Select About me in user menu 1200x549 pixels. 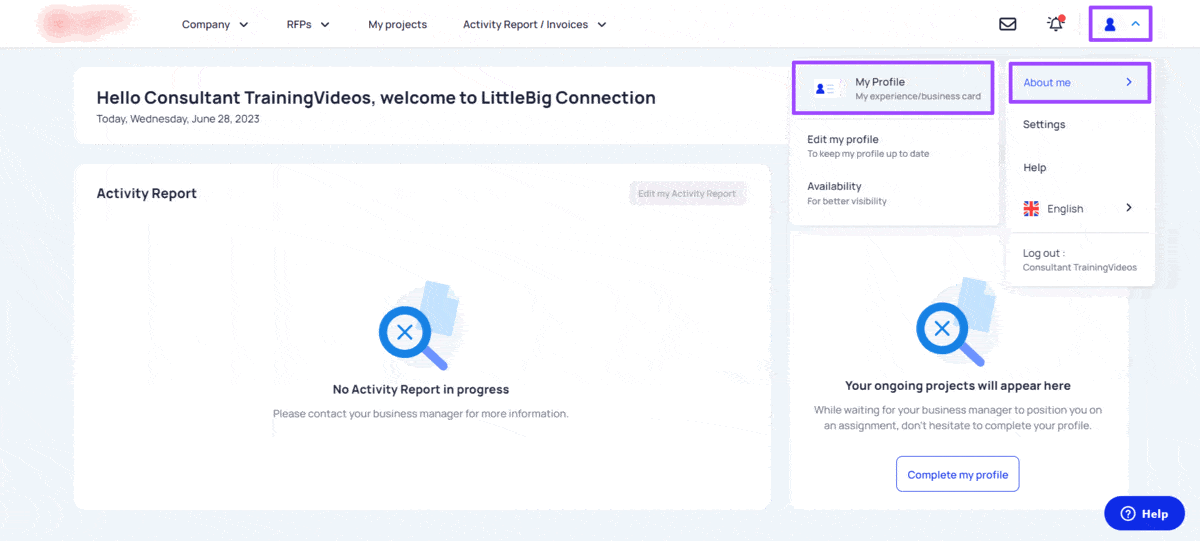[x=1079, y=83]
